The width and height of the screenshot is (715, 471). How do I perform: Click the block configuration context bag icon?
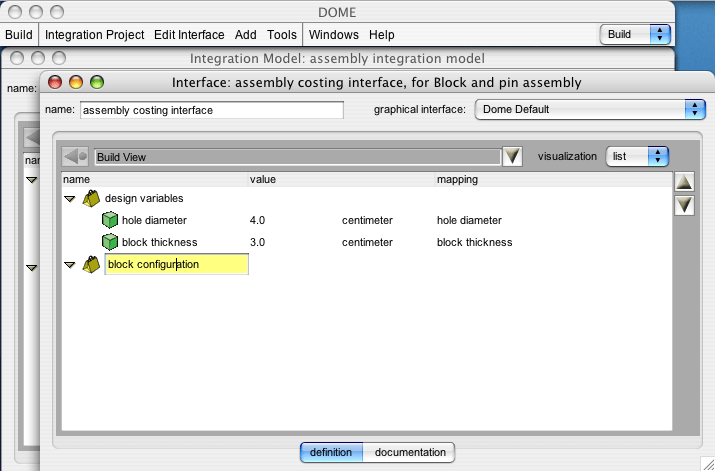click(x=91, y=264)
